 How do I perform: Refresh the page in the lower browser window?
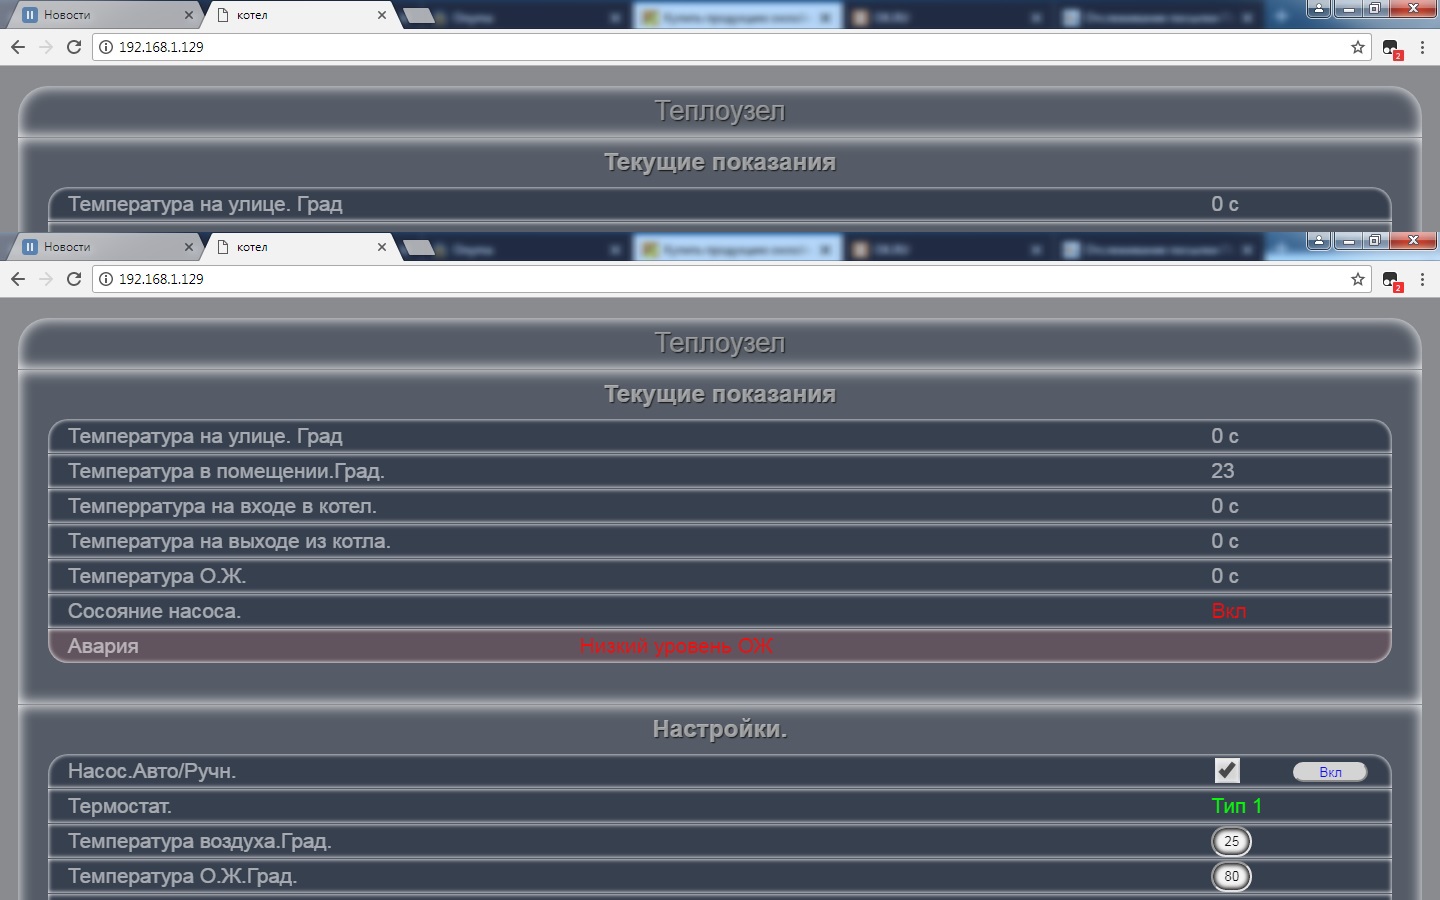[x=73, y=279]
